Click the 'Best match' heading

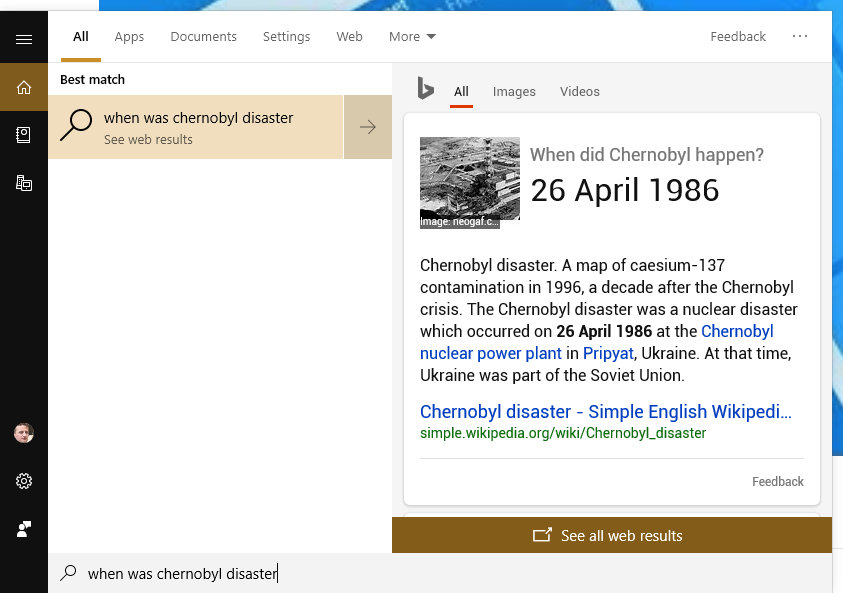tap(92, 80)
